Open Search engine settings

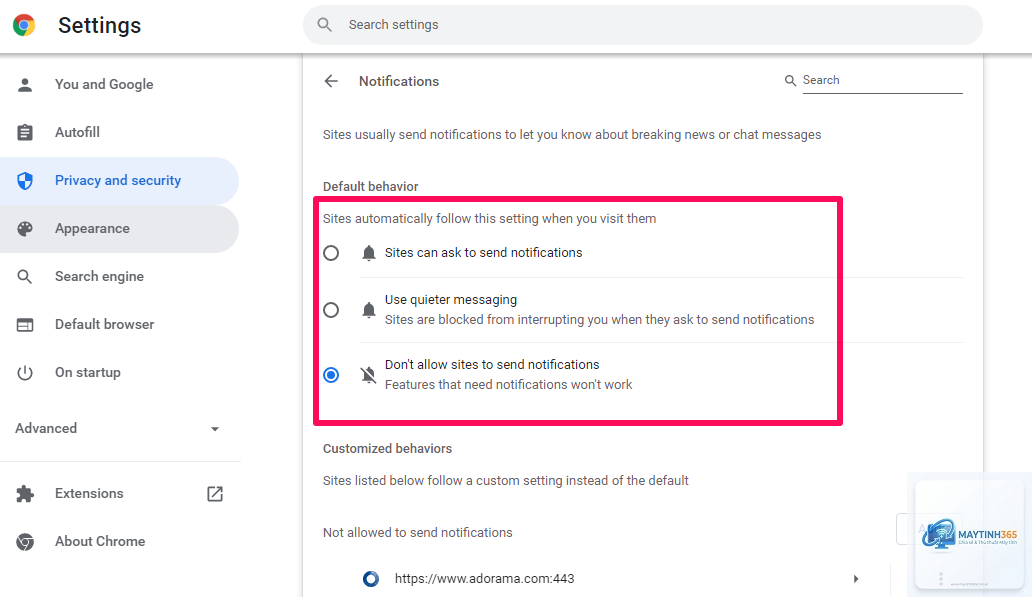(x=119, y=276)
